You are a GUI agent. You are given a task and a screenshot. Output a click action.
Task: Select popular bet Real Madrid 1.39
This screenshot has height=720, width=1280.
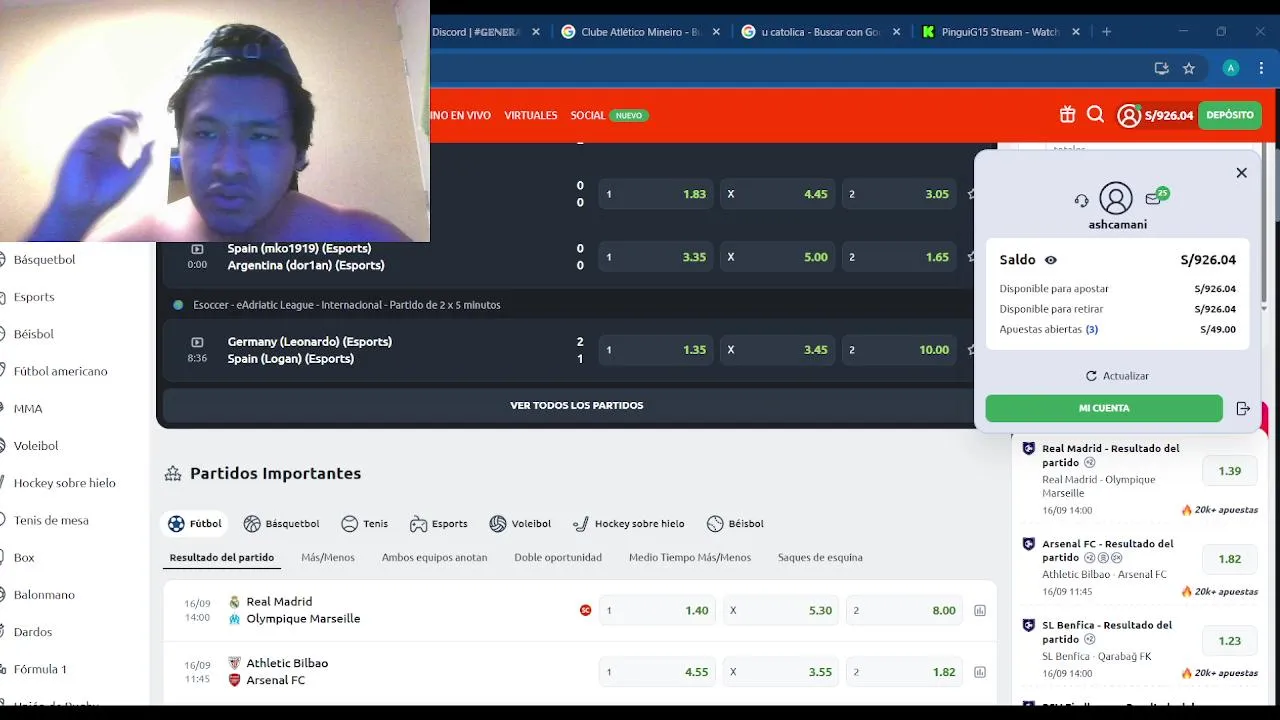[1229, 471]
